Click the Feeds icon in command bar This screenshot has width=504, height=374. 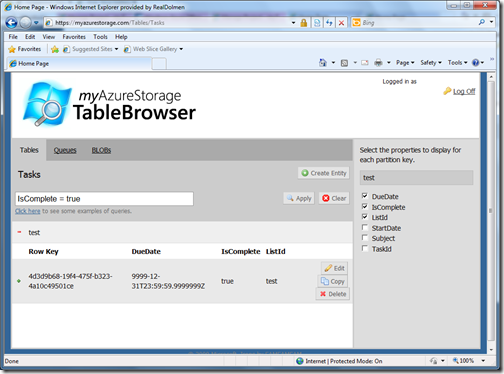[344, 63]
